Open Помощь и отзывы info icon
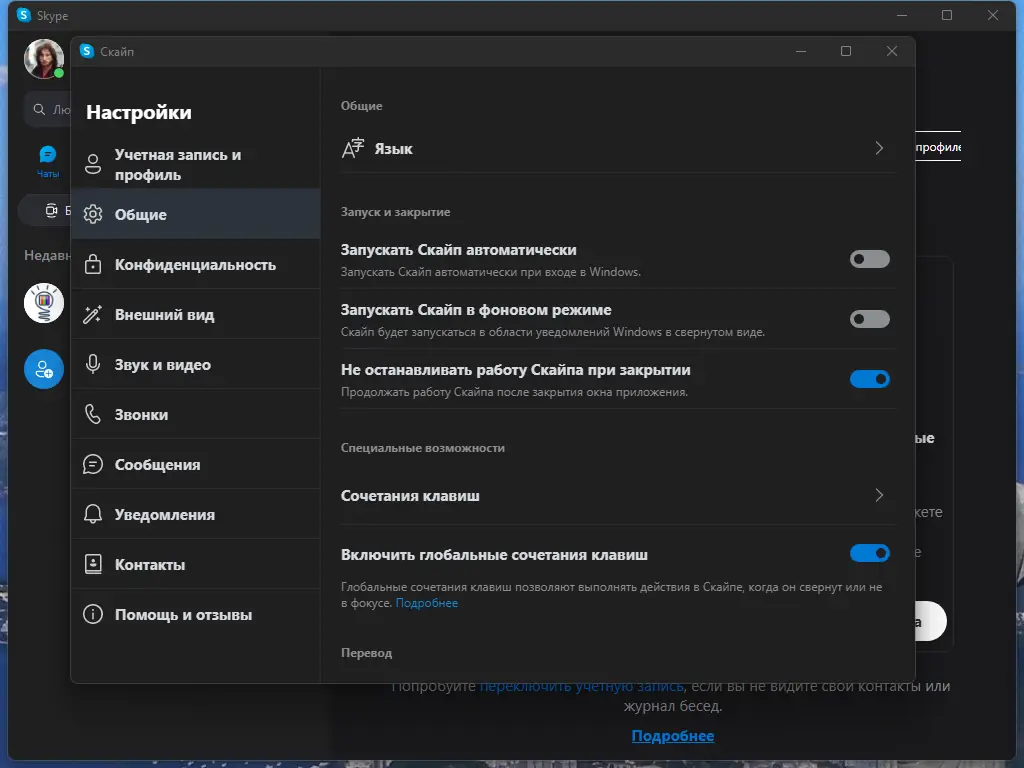The height and width of the screenshot is (768, 1024). click(92, 614)
